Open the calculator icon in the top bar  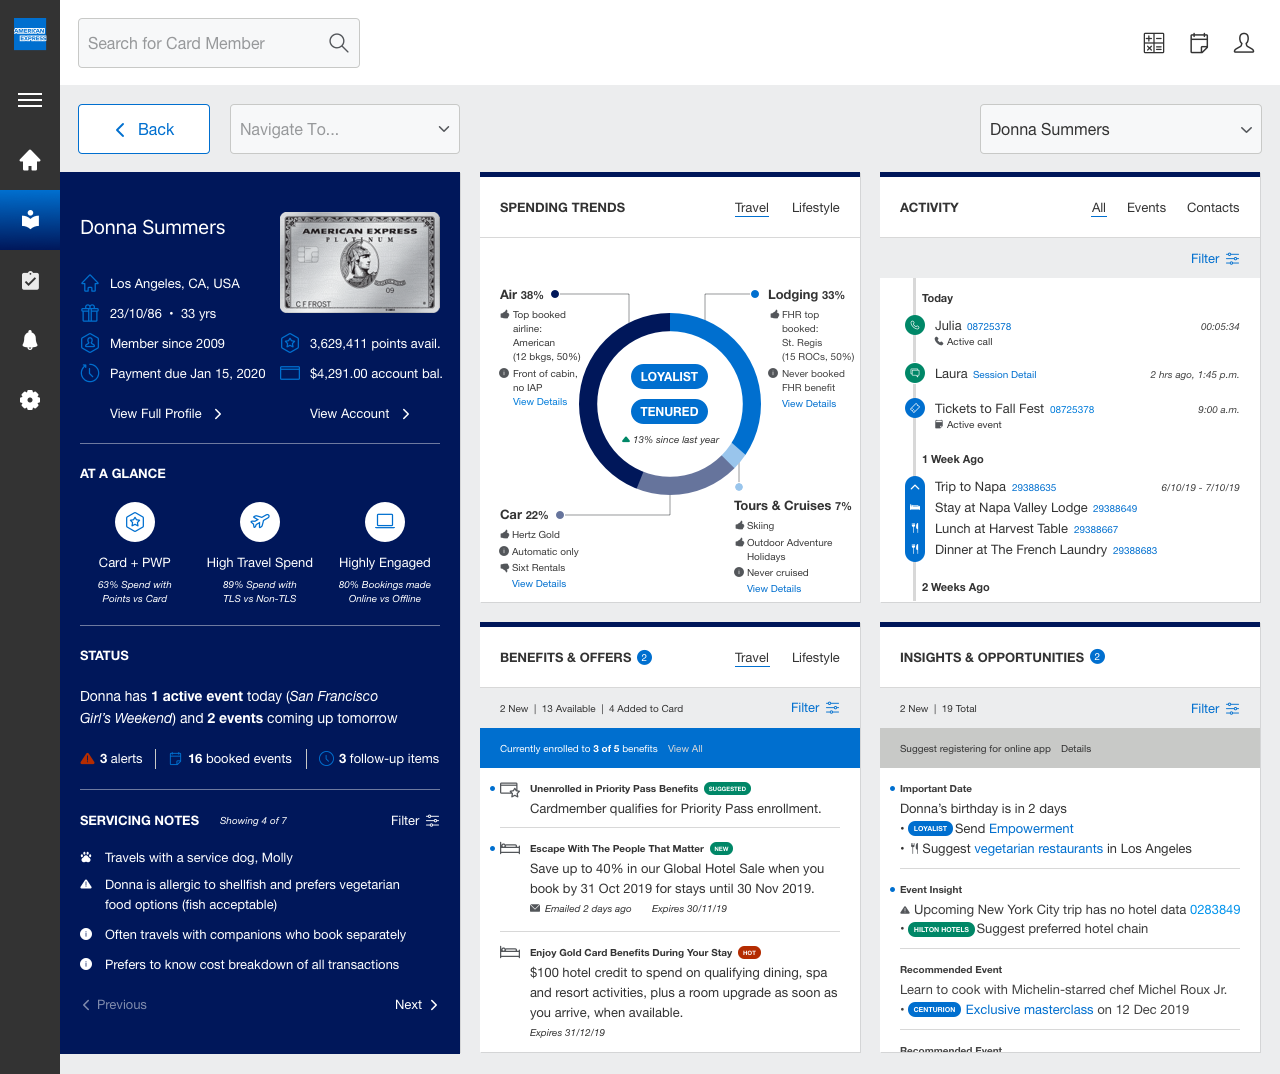tap(1154, 43)
